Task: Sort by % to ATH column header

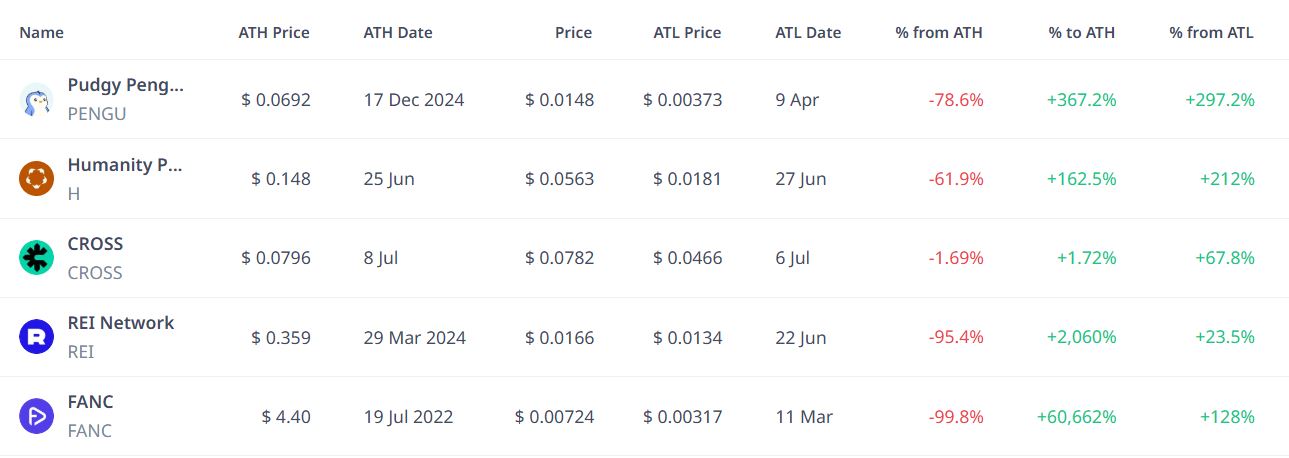Action: pyautogui.click(x=1082, y=32)
